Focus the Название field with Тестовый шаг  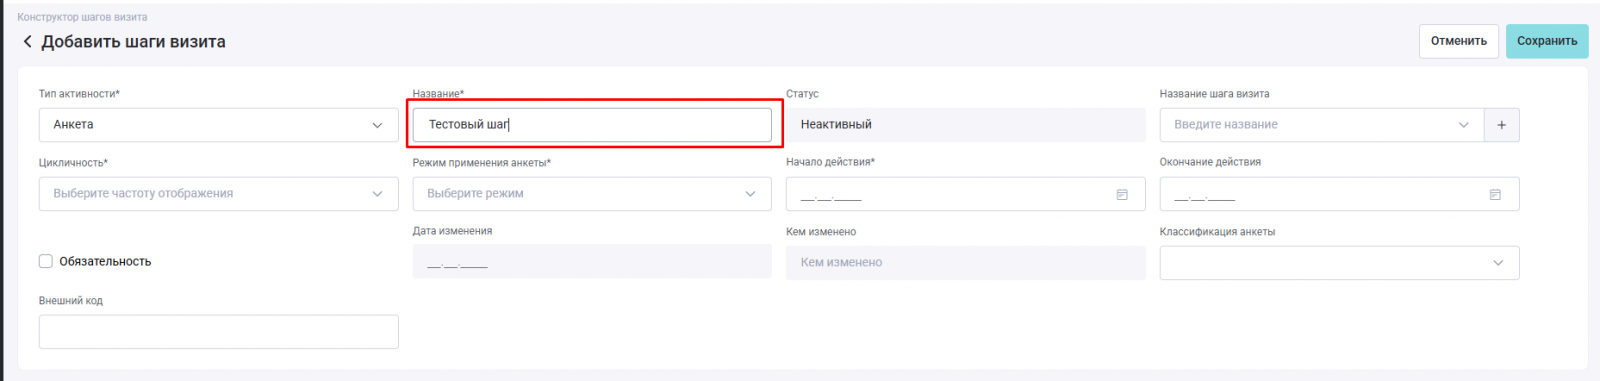pyautogui.click(x=592, y=125)
